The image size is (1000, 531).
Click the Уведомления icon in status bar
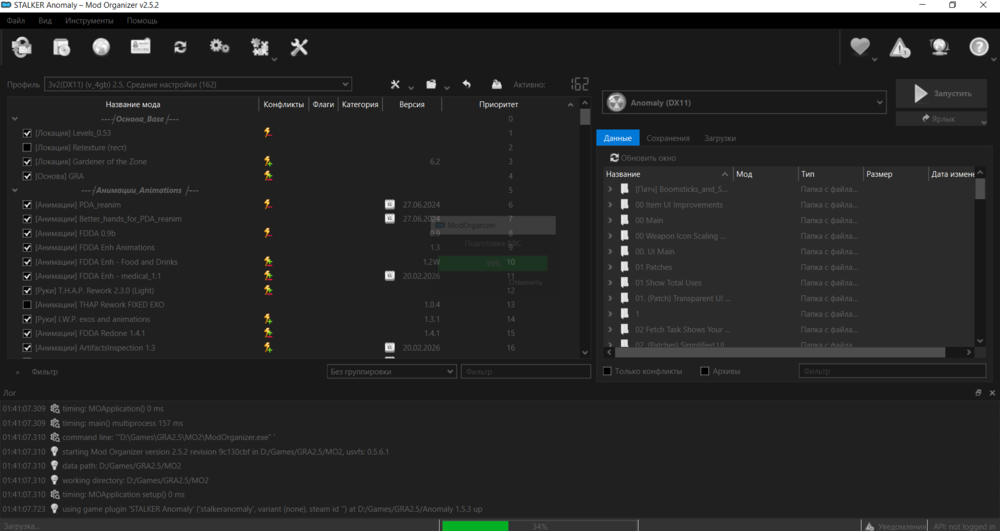tap(870, 526)
